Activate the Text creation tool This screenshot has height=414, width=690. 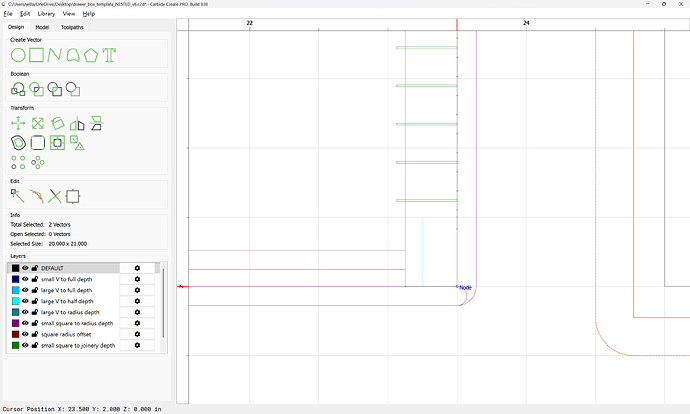pos(109,54)
